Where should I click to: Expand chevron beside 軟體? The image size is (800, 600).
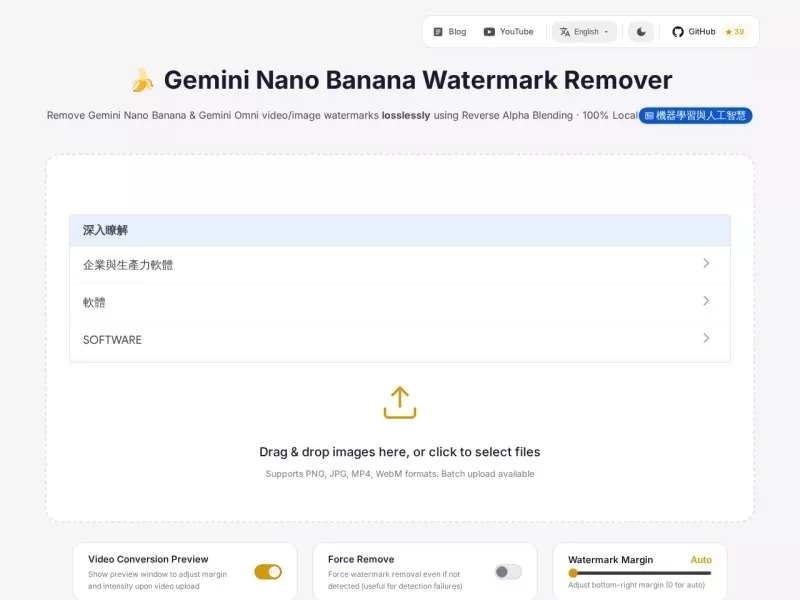pos(706,301)
